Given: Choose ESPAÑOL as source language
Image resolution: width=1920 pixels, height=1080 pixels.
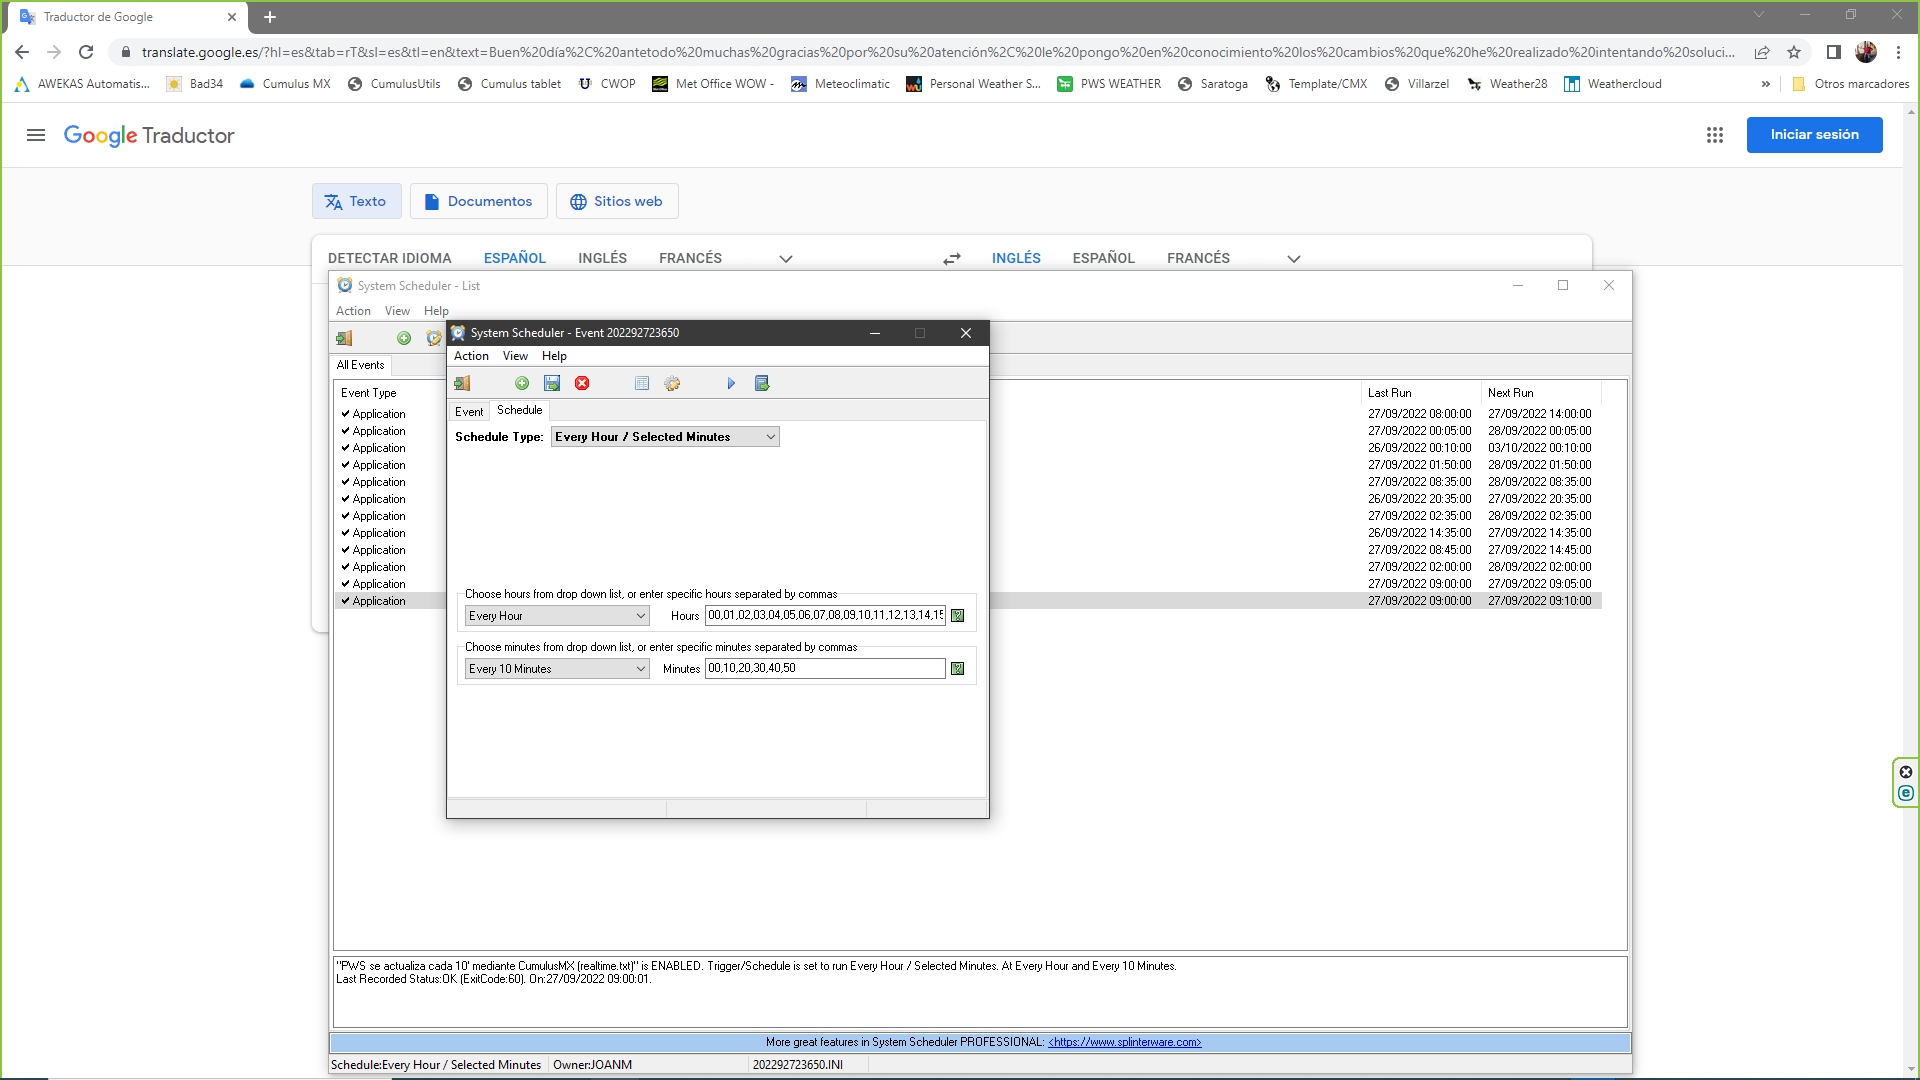Looking at the screenshot, I should pos(515,258).
